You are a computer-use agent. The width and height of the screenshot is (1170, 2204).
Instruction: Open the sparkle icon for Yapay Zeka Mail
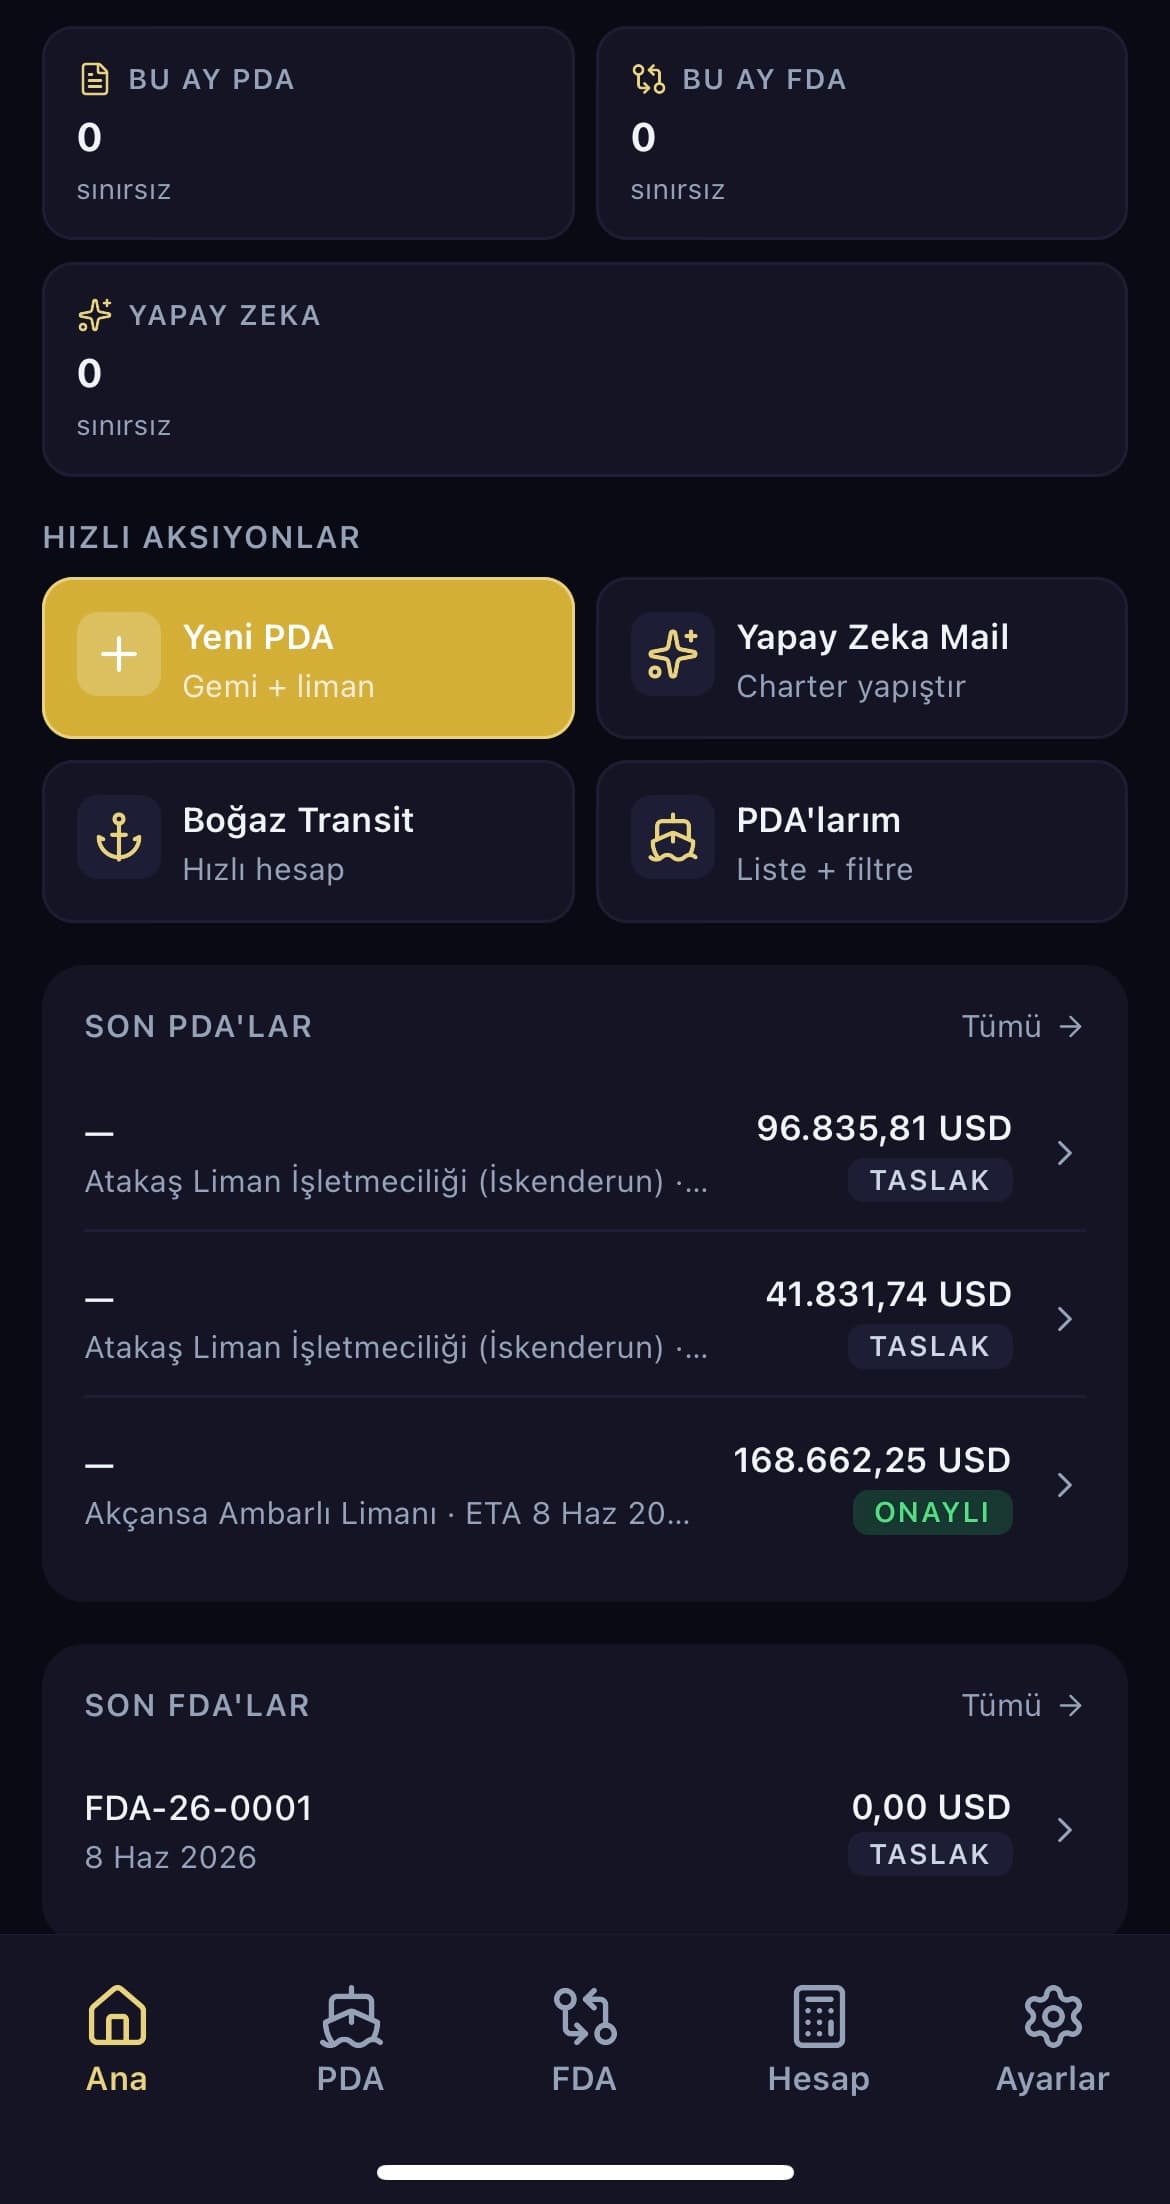[672, 655]
